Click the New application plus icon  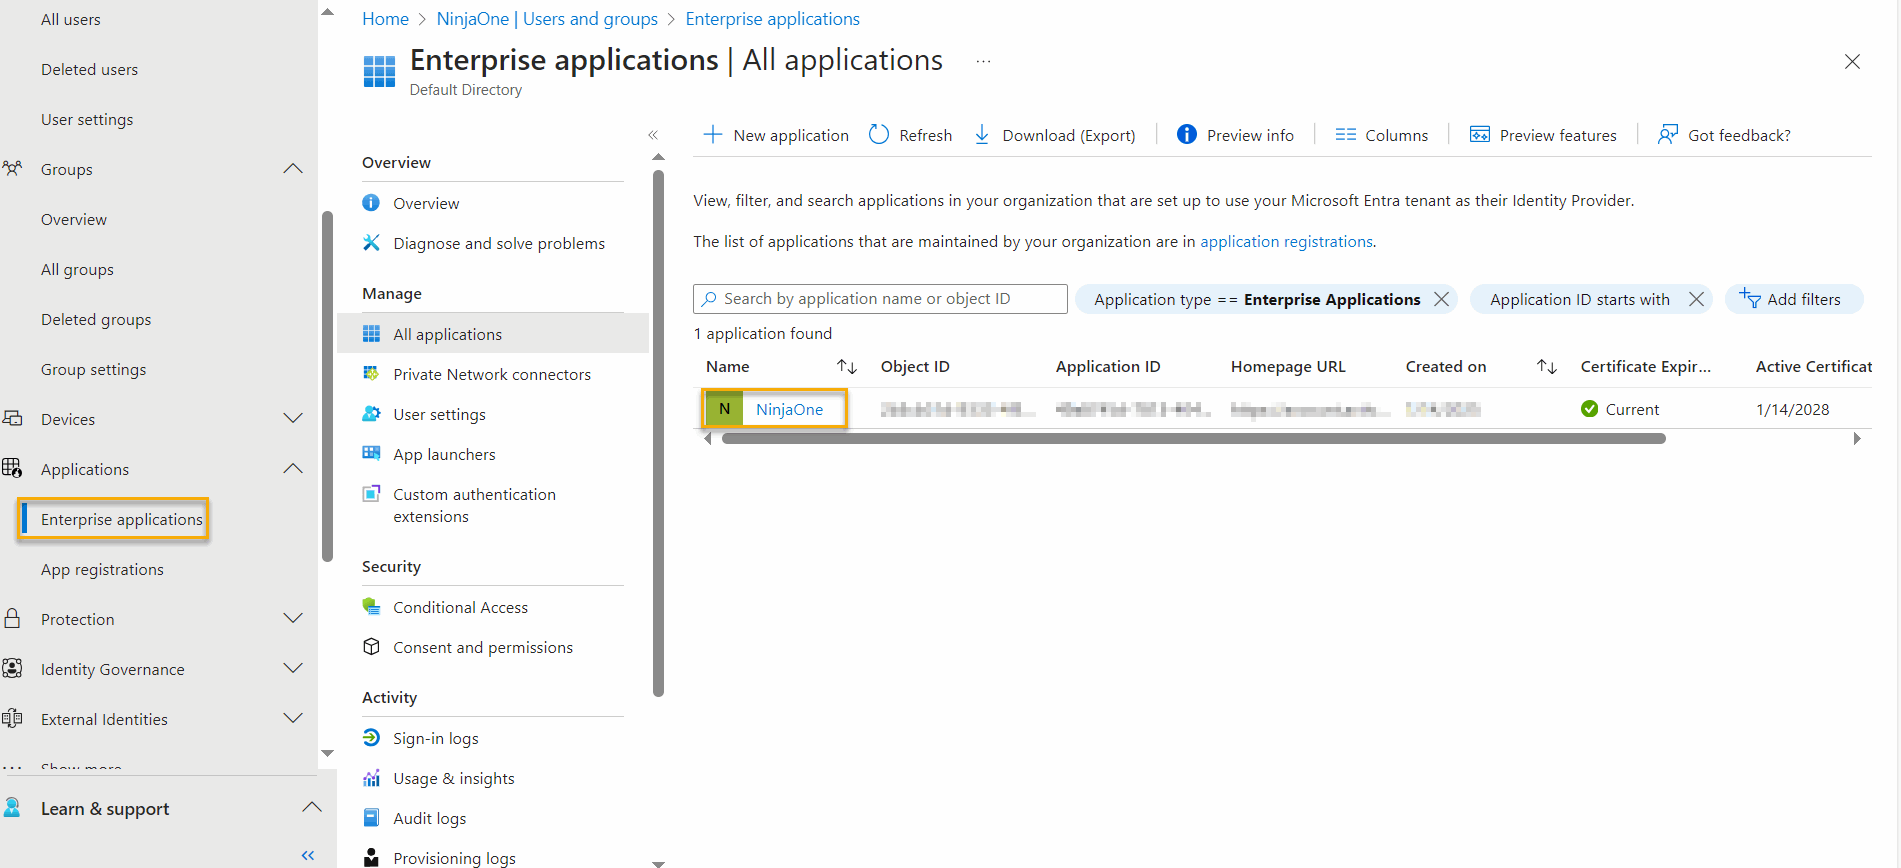[x=712, y=134]
